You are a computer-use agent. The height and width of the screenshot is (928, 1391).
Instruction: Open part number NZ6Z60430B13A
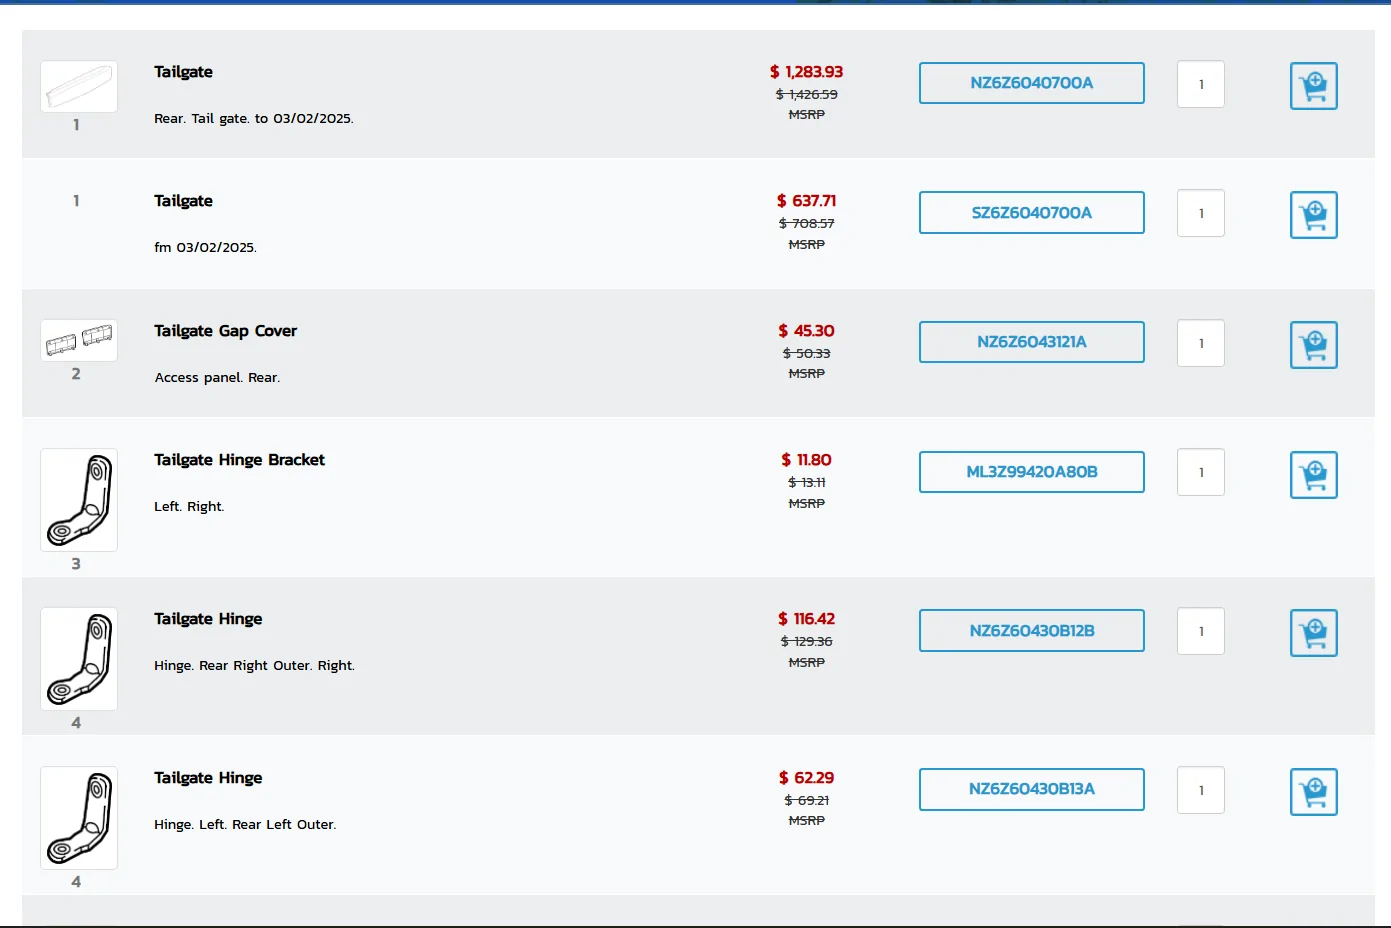coord(1032,789)
